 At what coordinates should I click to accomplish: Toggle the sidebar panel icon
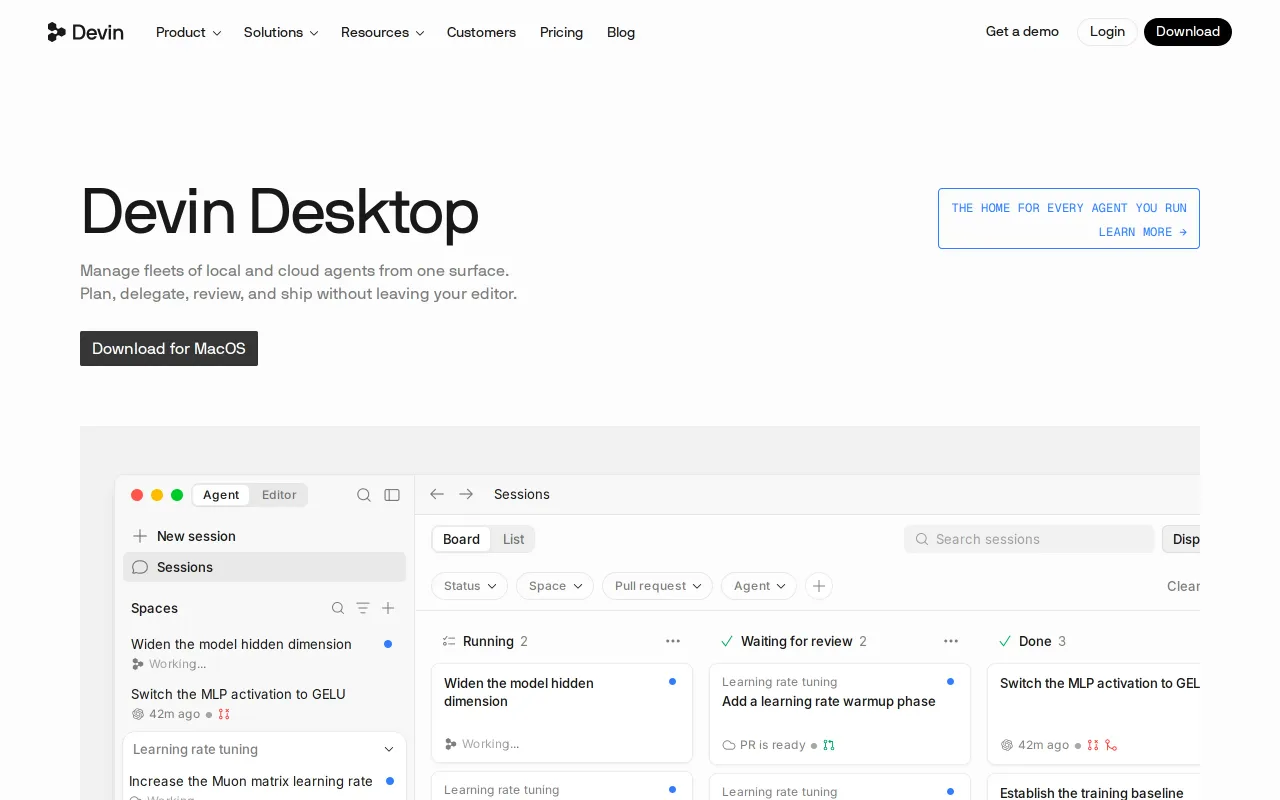pos(392,495)
